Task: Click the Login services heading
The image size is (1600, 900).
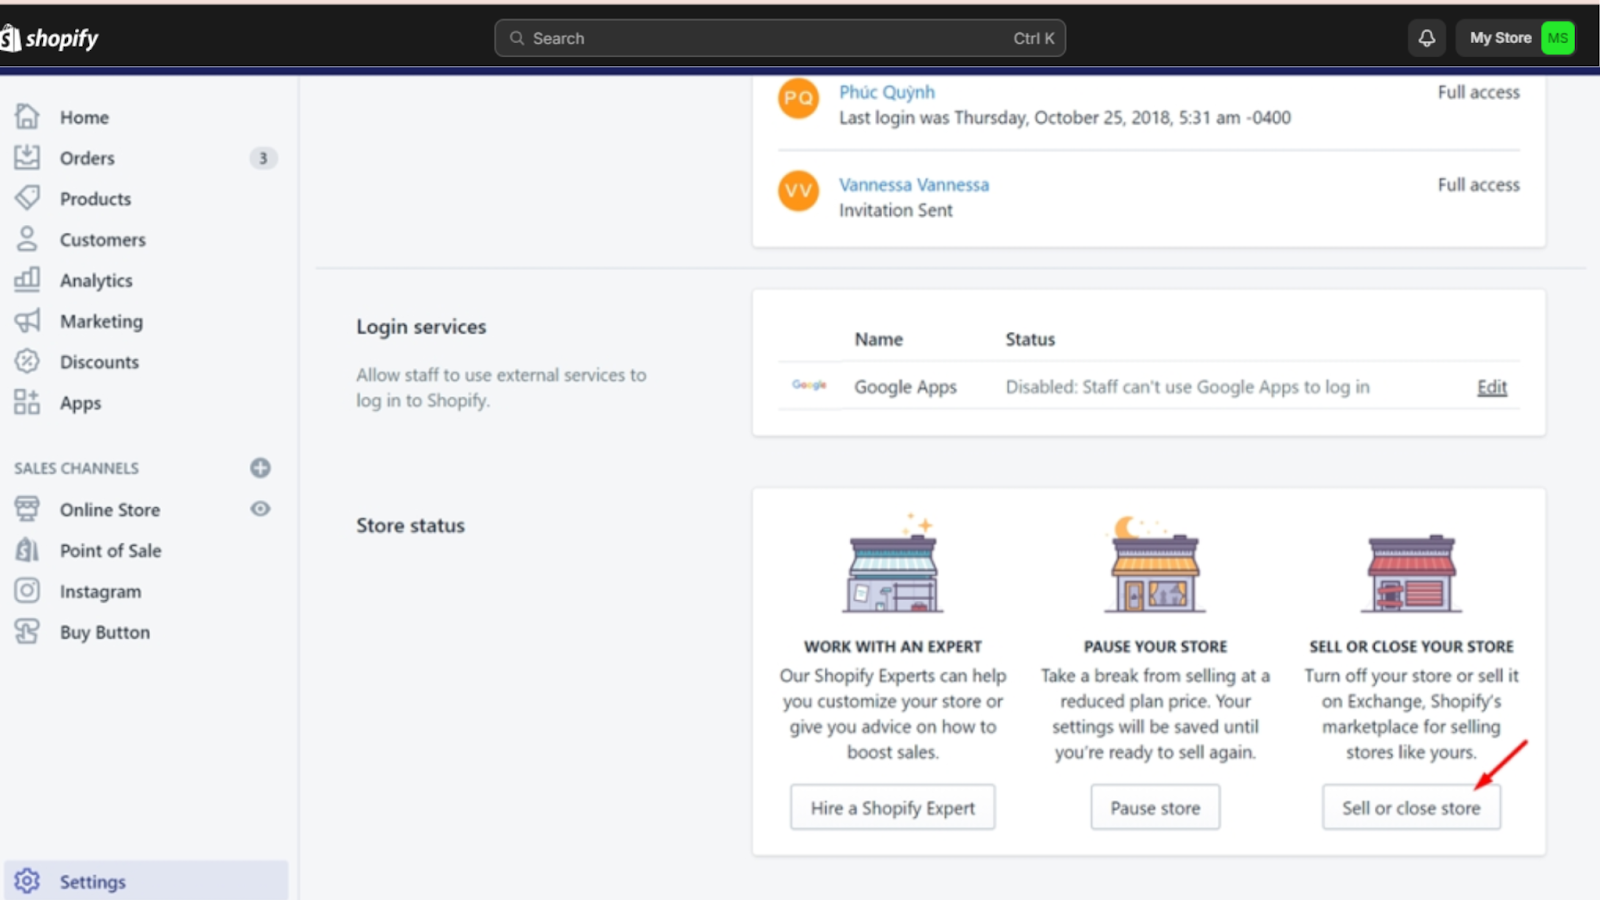Action: coord(421,327)
